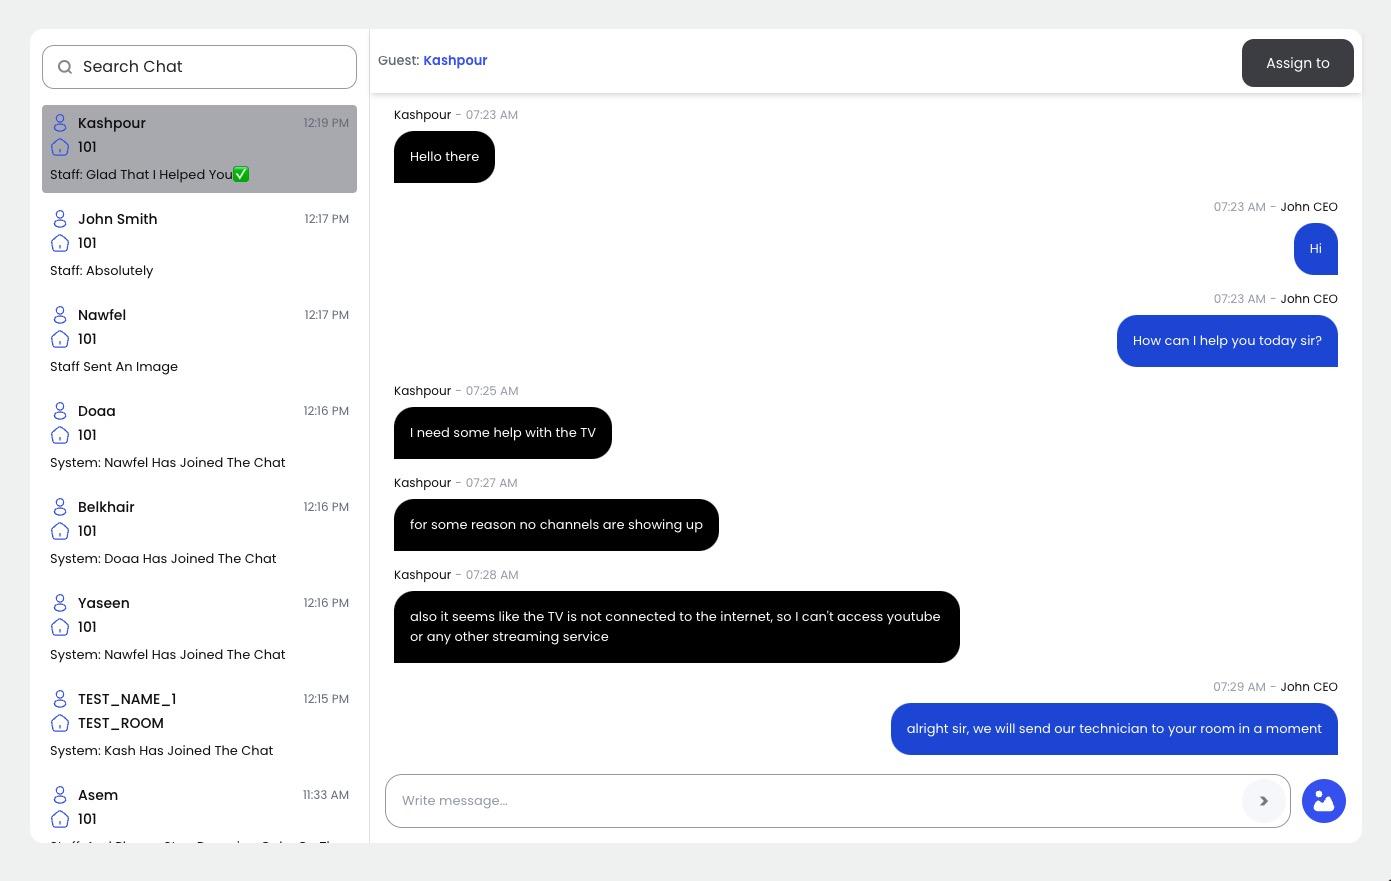Select the Nawfel chat with sent image
This screenshot has height=881, width=1391.
point(199,340)
